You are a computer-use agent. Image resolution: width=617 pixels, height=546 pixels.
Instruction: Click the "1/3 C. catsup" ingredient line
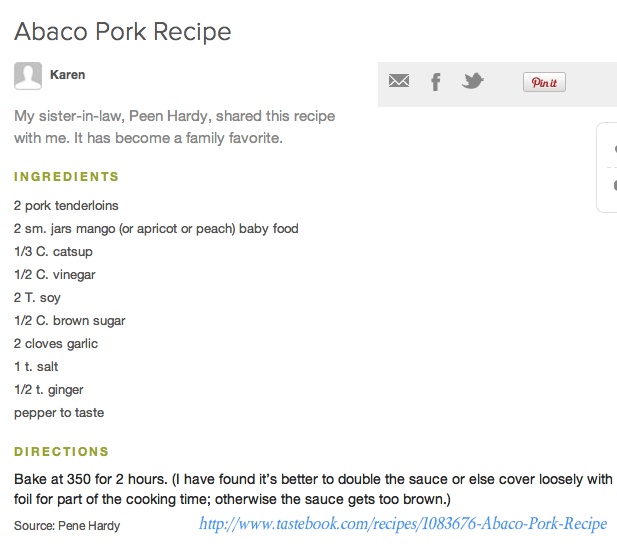pyautogui.click(x=54, y=252)
